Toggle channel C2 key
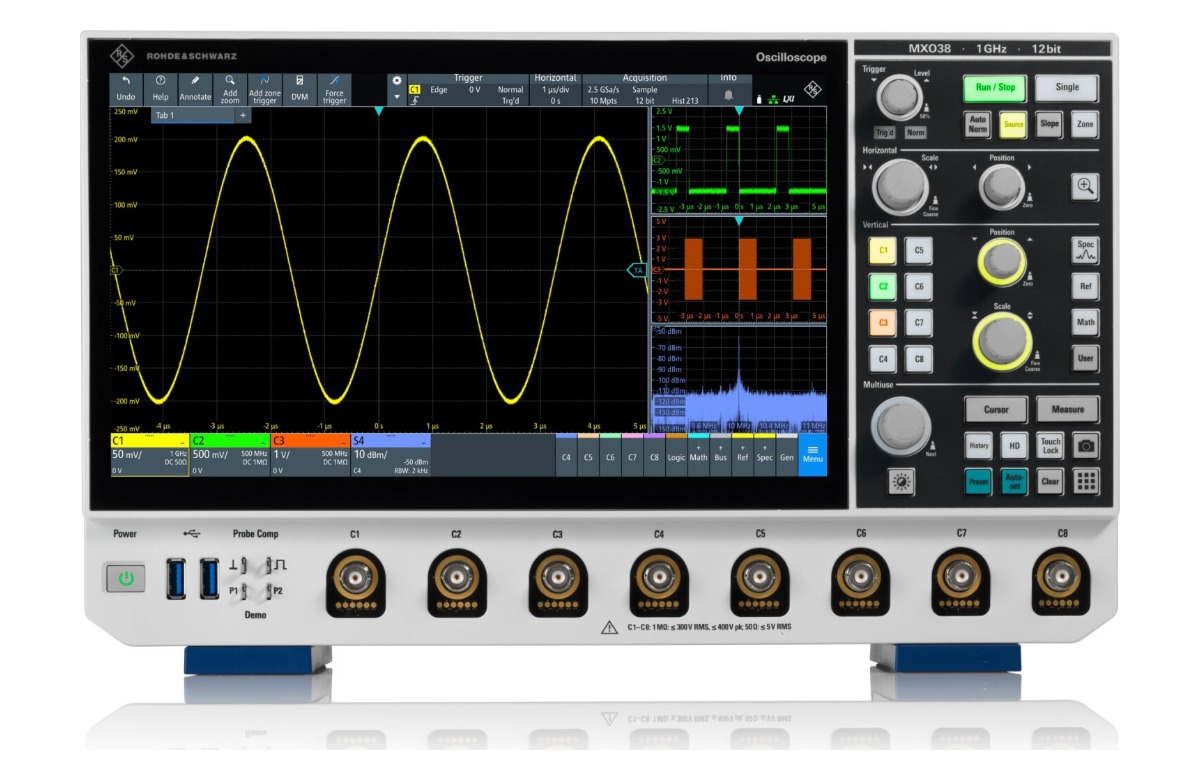Screen dimensions: 1200x780 point(882,286)
